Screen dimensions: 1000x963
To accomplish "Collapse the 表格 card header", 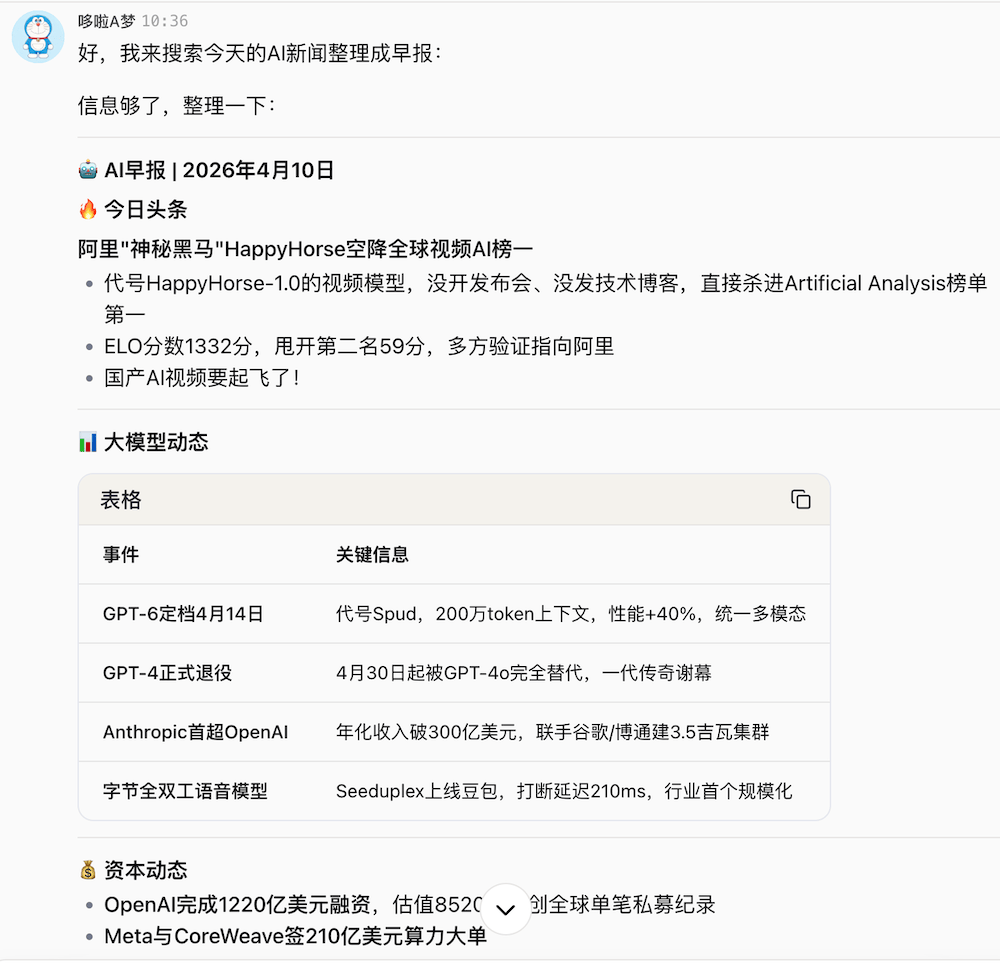I will point(119,500).
